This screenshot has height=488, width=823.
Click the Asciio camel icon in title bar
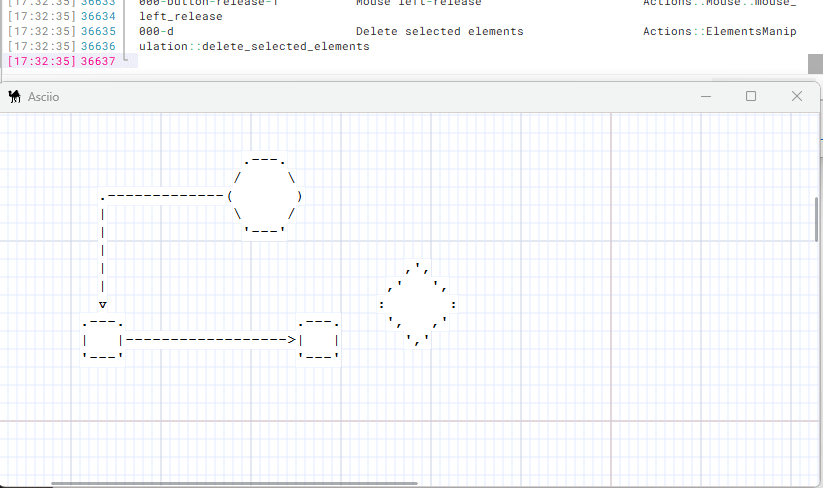pyautogui.click(x=15, y=96)
